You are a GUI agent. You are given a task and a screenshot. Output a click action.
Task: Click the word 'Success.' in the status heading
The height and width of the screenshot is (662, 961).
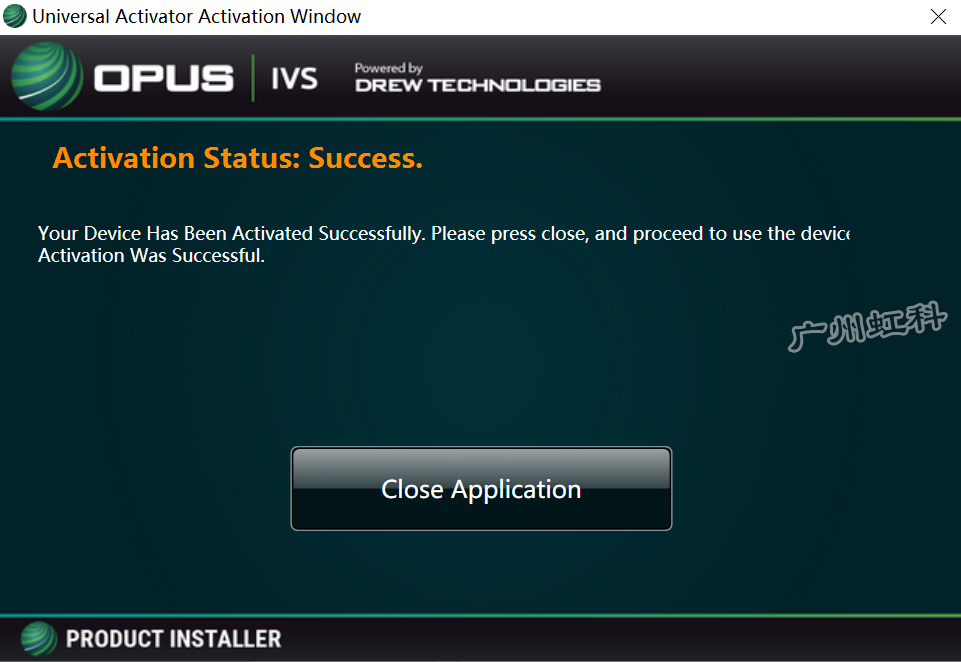pyautogui.click(x=365, y=158)
